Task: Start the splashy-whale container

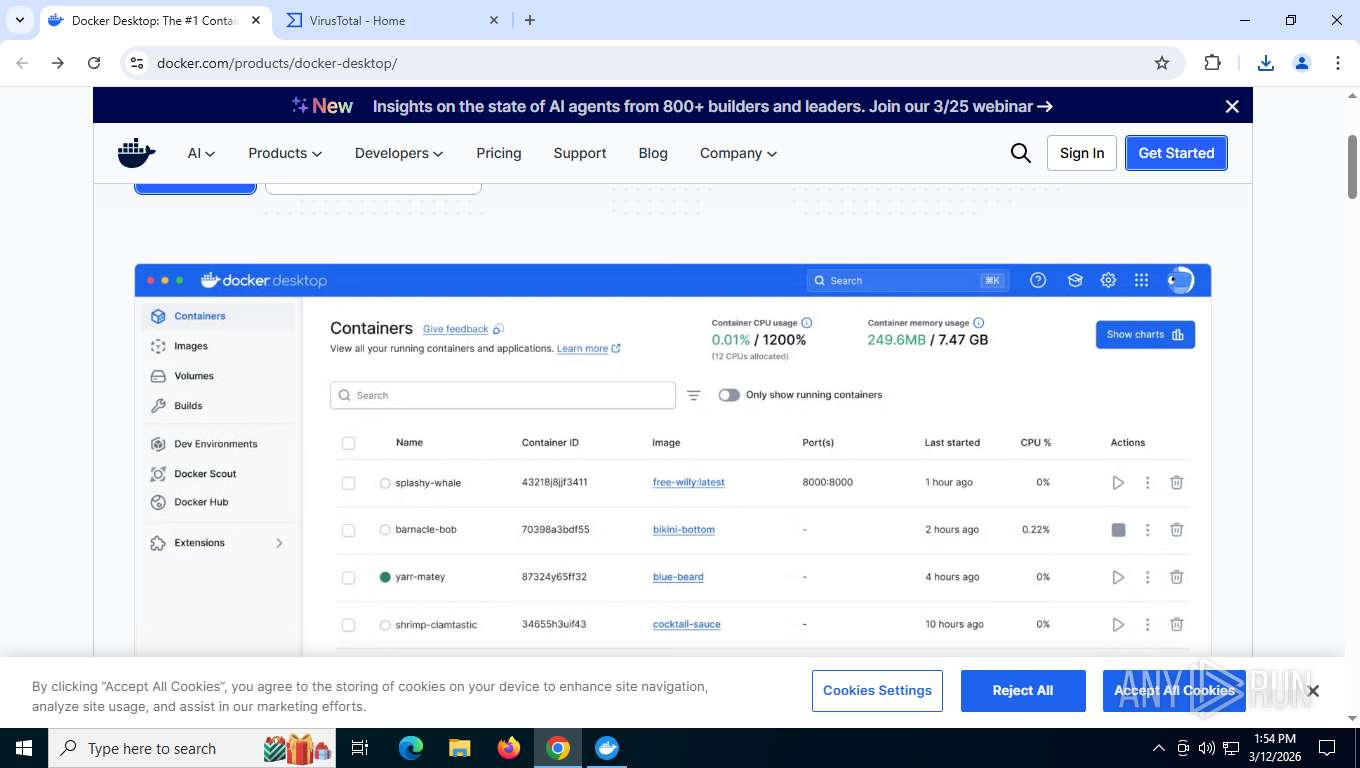Action: [x=1118, y=483]
